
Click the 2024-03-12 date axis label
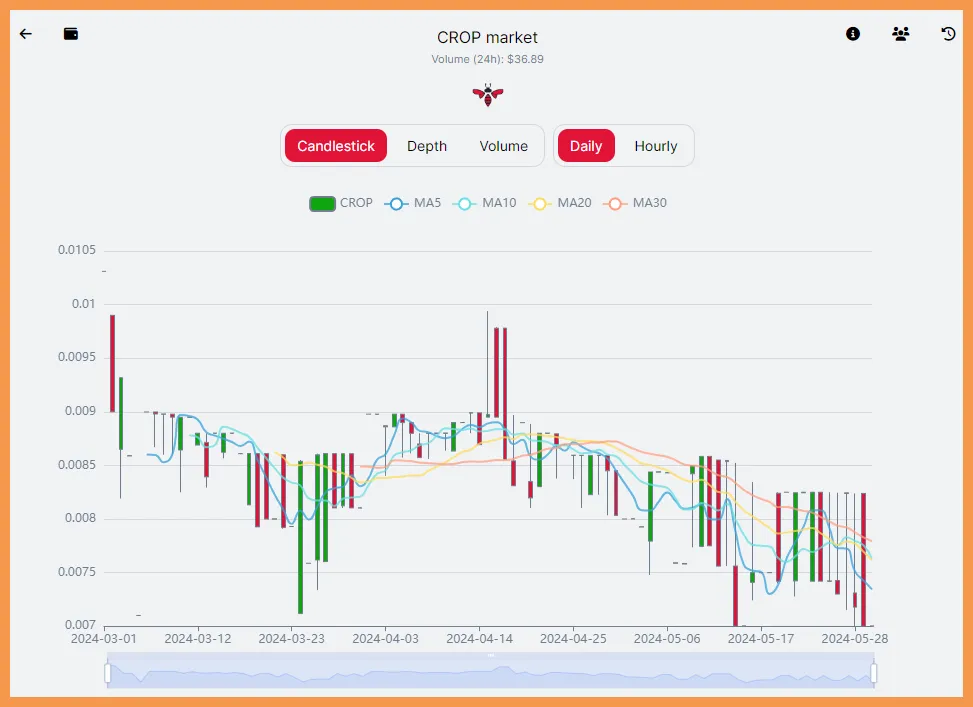coord(198,639)
